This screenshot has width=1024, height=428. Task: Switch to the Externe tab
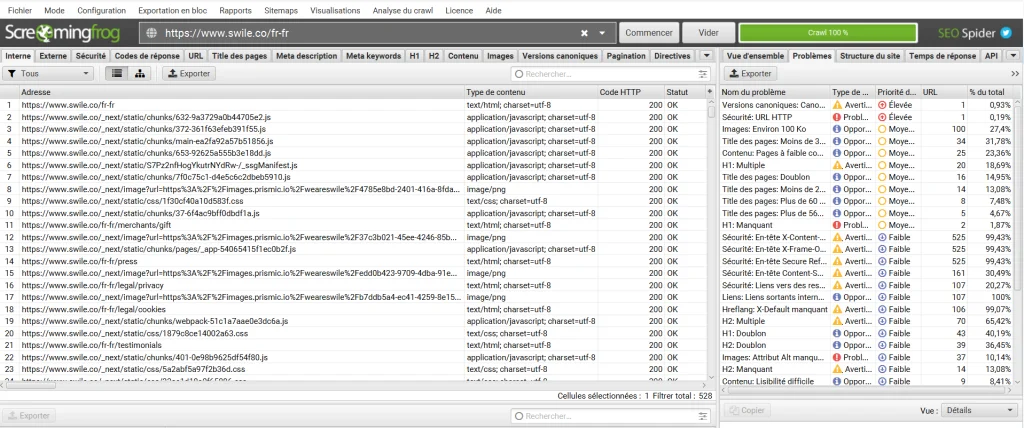point(53,56)
